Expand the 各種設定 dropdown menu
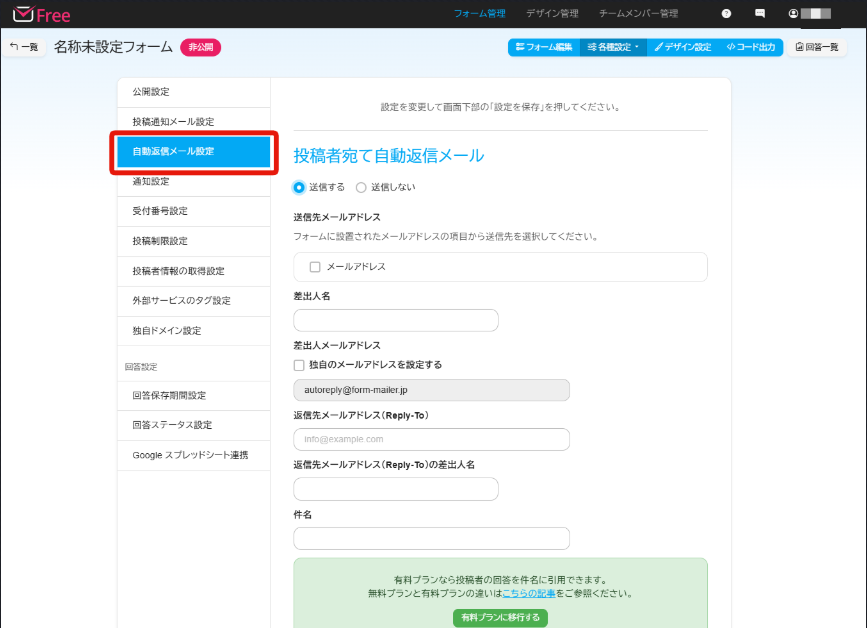Screen dimensions: 867x628 [612, 47]
